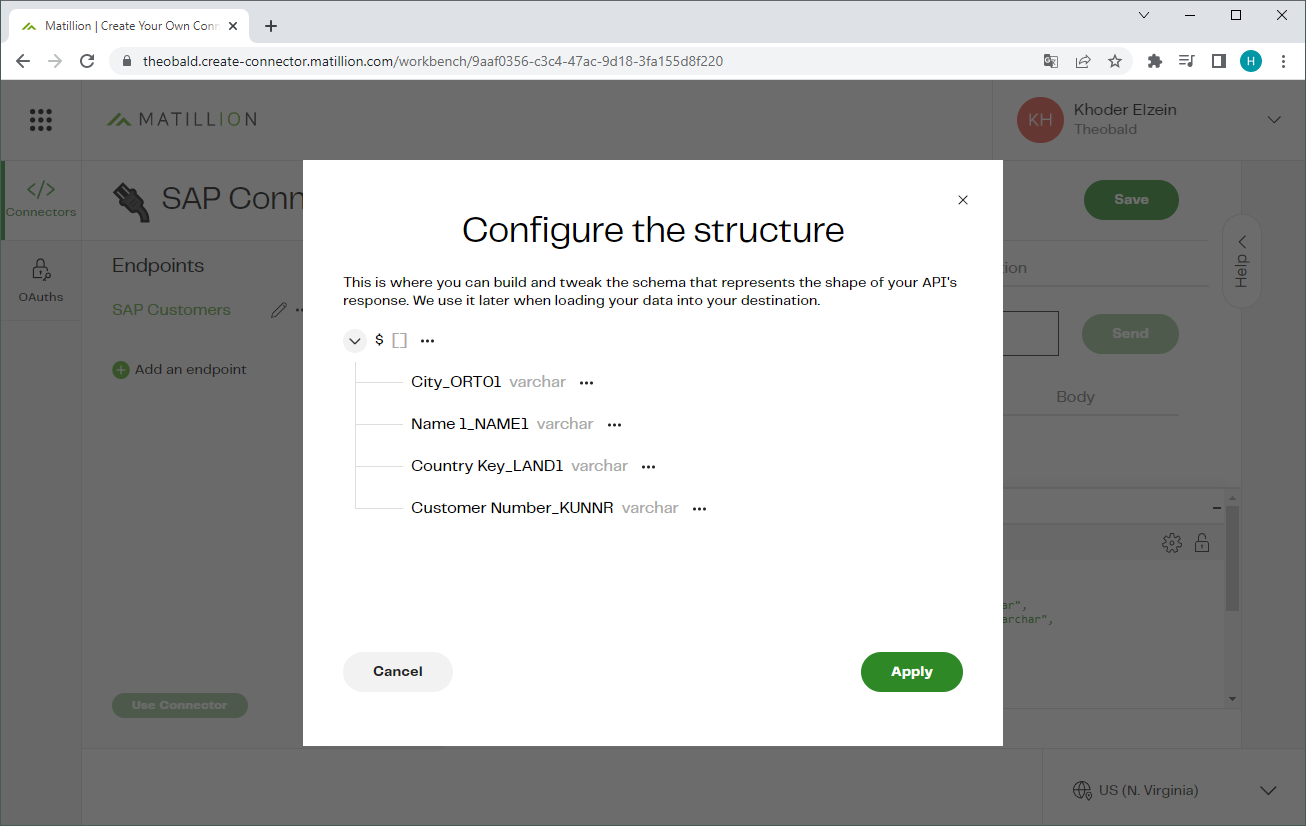The width and height of the screenshot is (1306, 826).
Task: Open options menu for Country Key_LAND1 field
Action: pyautogui.click(x=649, y=467)
